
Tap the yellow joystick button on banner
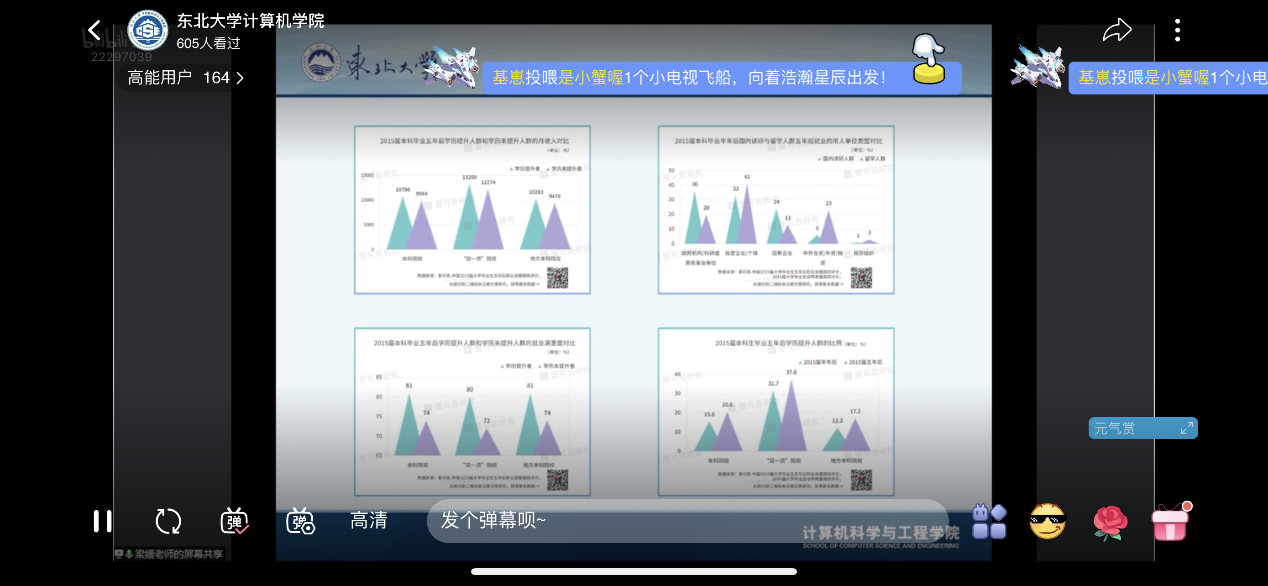click(929, 60)
